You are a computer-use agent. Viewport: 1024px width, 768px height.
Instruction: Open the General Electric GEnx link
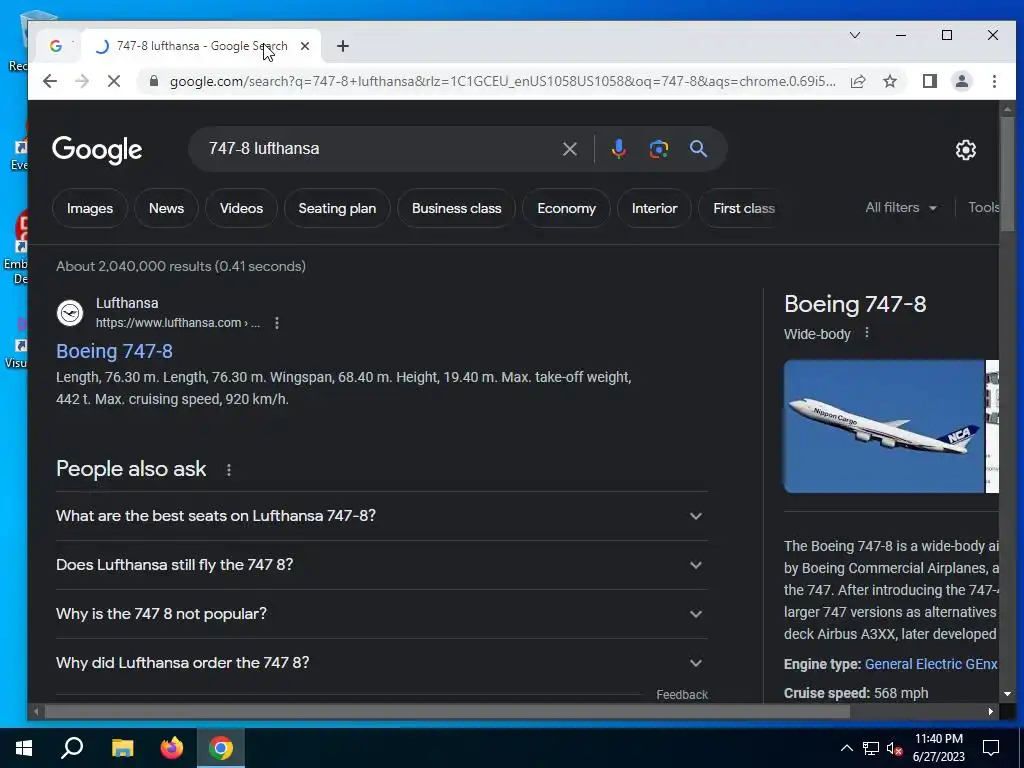tap(931, 664)
